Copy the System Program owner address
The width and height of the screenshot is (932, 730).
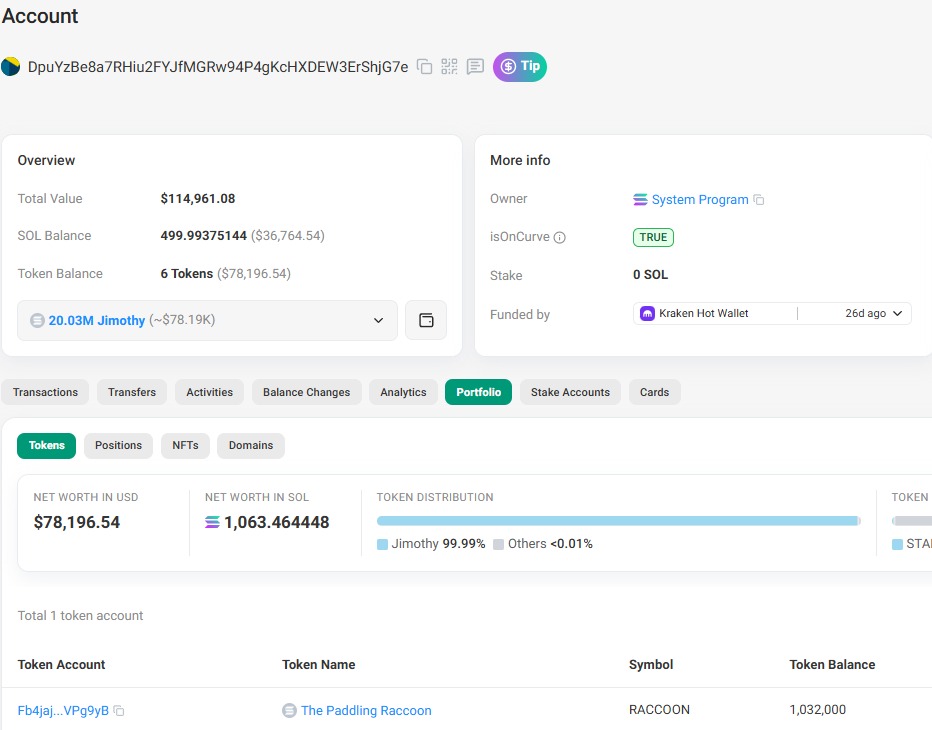[x=759, y=200]
